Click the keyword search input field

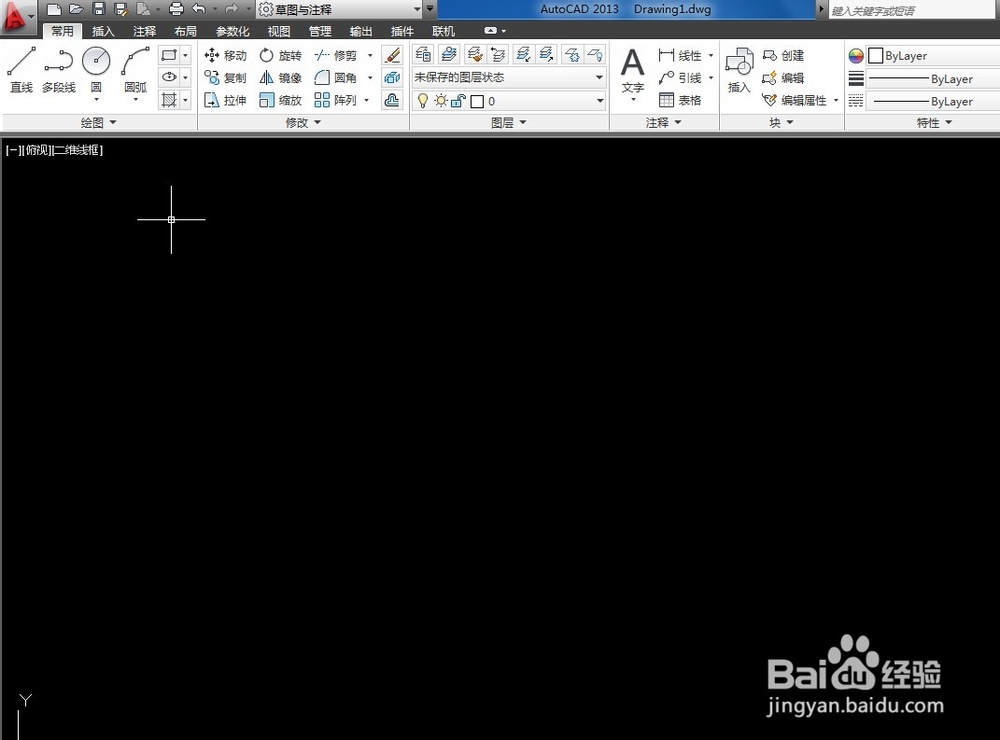tap(914, 10)
